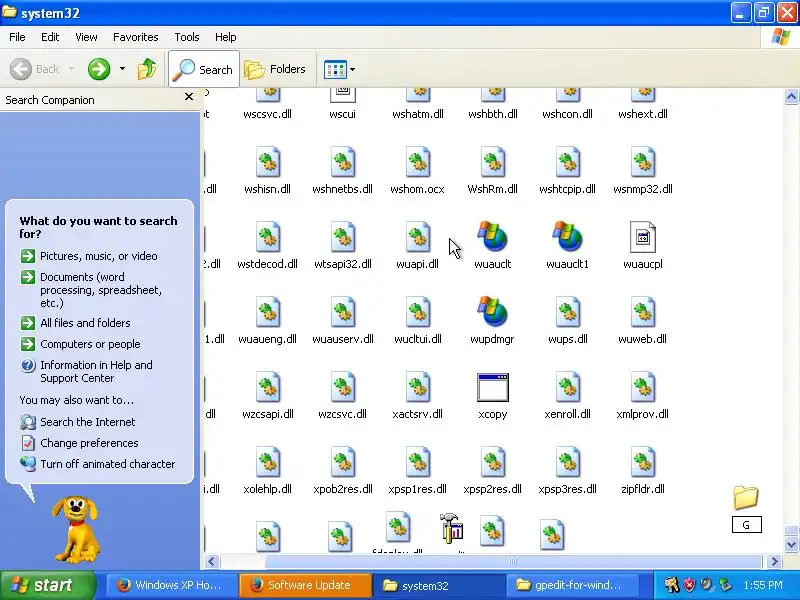Open the File menu
The image size is (800, 600).
[x=17, y=37]
